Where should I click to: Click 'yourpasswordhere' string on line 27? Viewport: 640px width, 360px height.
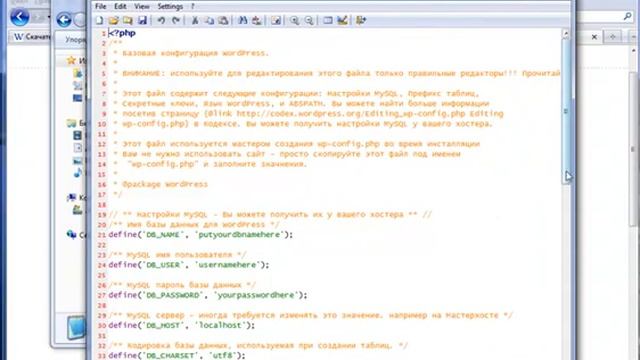coord(256,295)
